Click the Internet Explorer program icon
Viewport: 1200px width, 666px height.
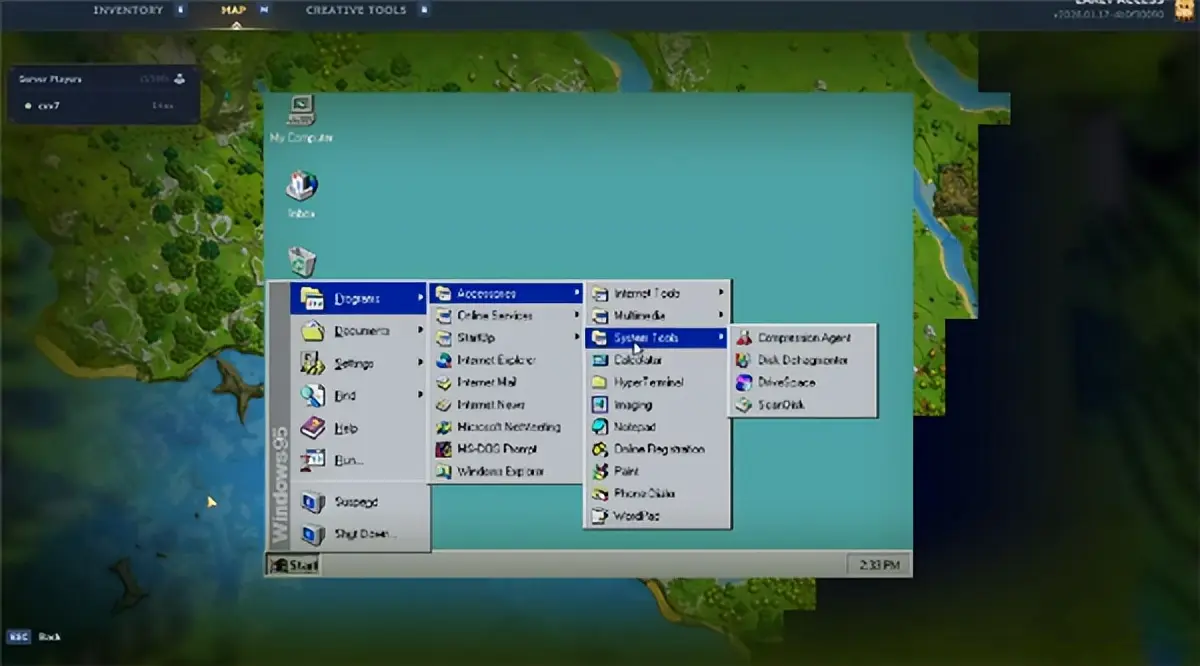[496, 360]
